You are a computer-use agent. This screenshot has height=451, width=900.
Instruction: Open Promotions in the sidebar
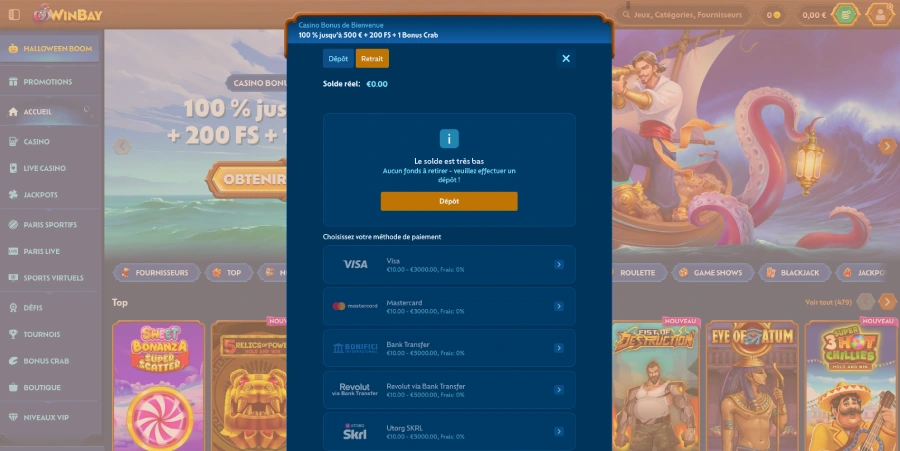(48, 82)
